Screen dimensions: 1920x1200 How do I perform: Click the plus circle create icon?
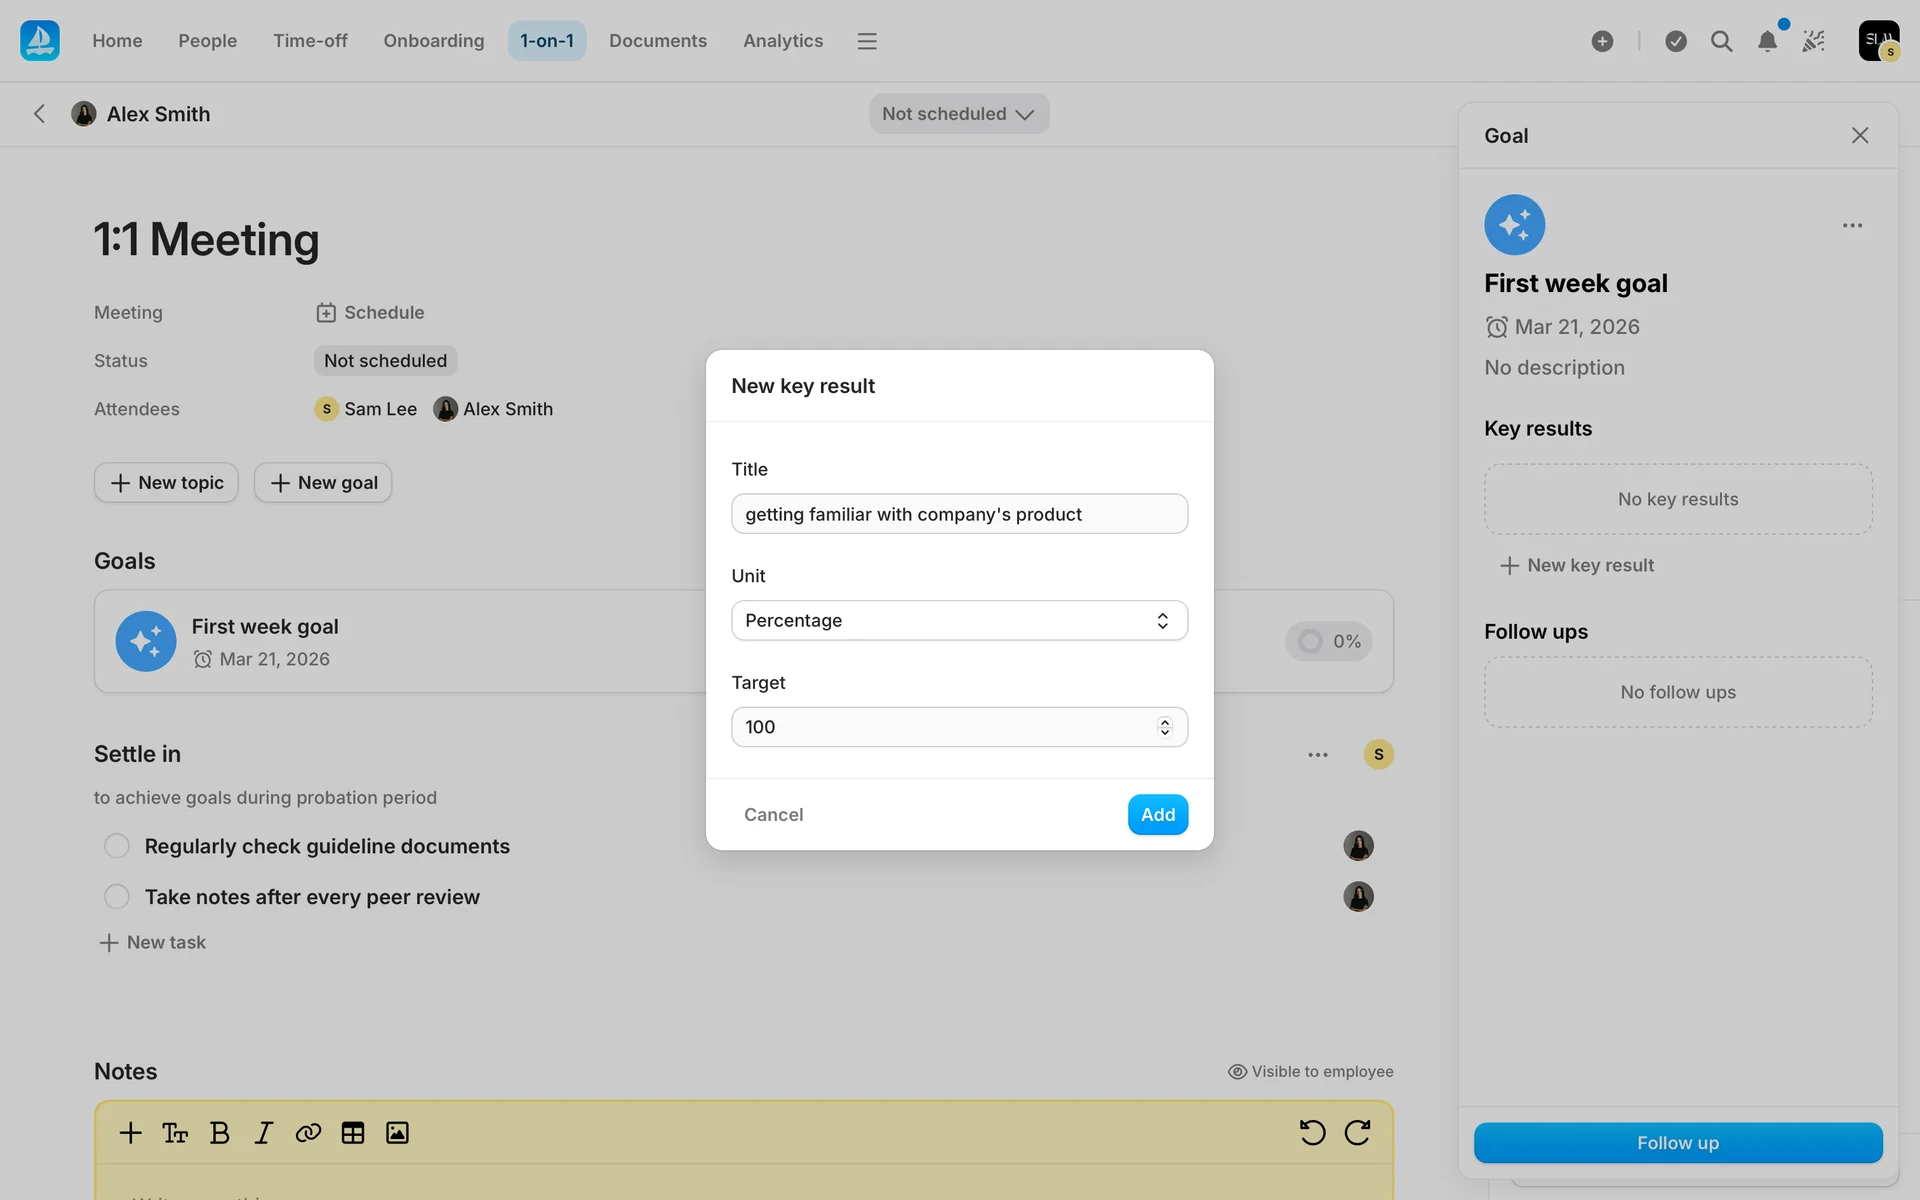(x=1602, y=41)
